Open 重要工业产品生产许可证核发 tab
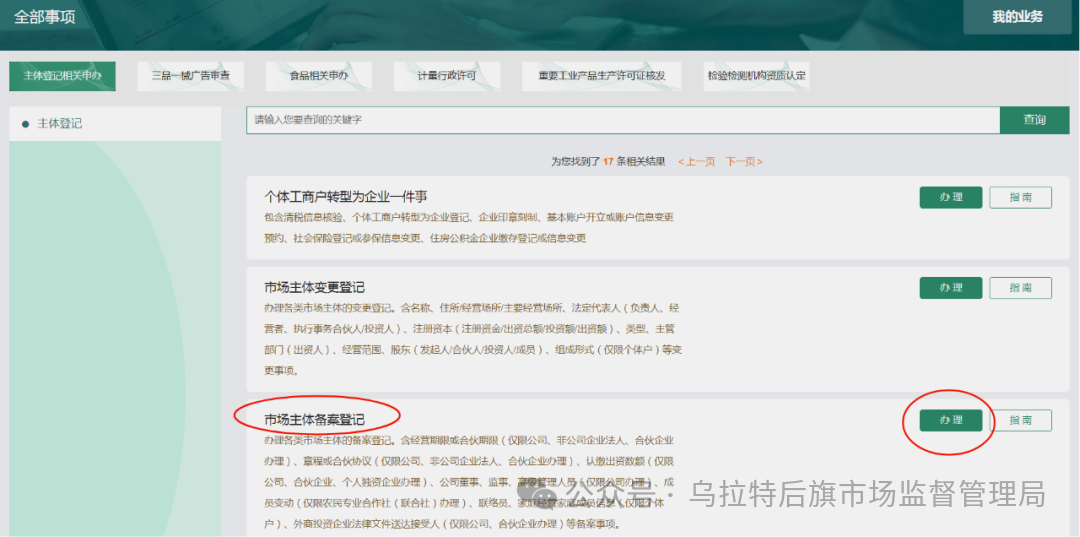1080x537 pixels. pyautogui.click(x=602, y=76)
